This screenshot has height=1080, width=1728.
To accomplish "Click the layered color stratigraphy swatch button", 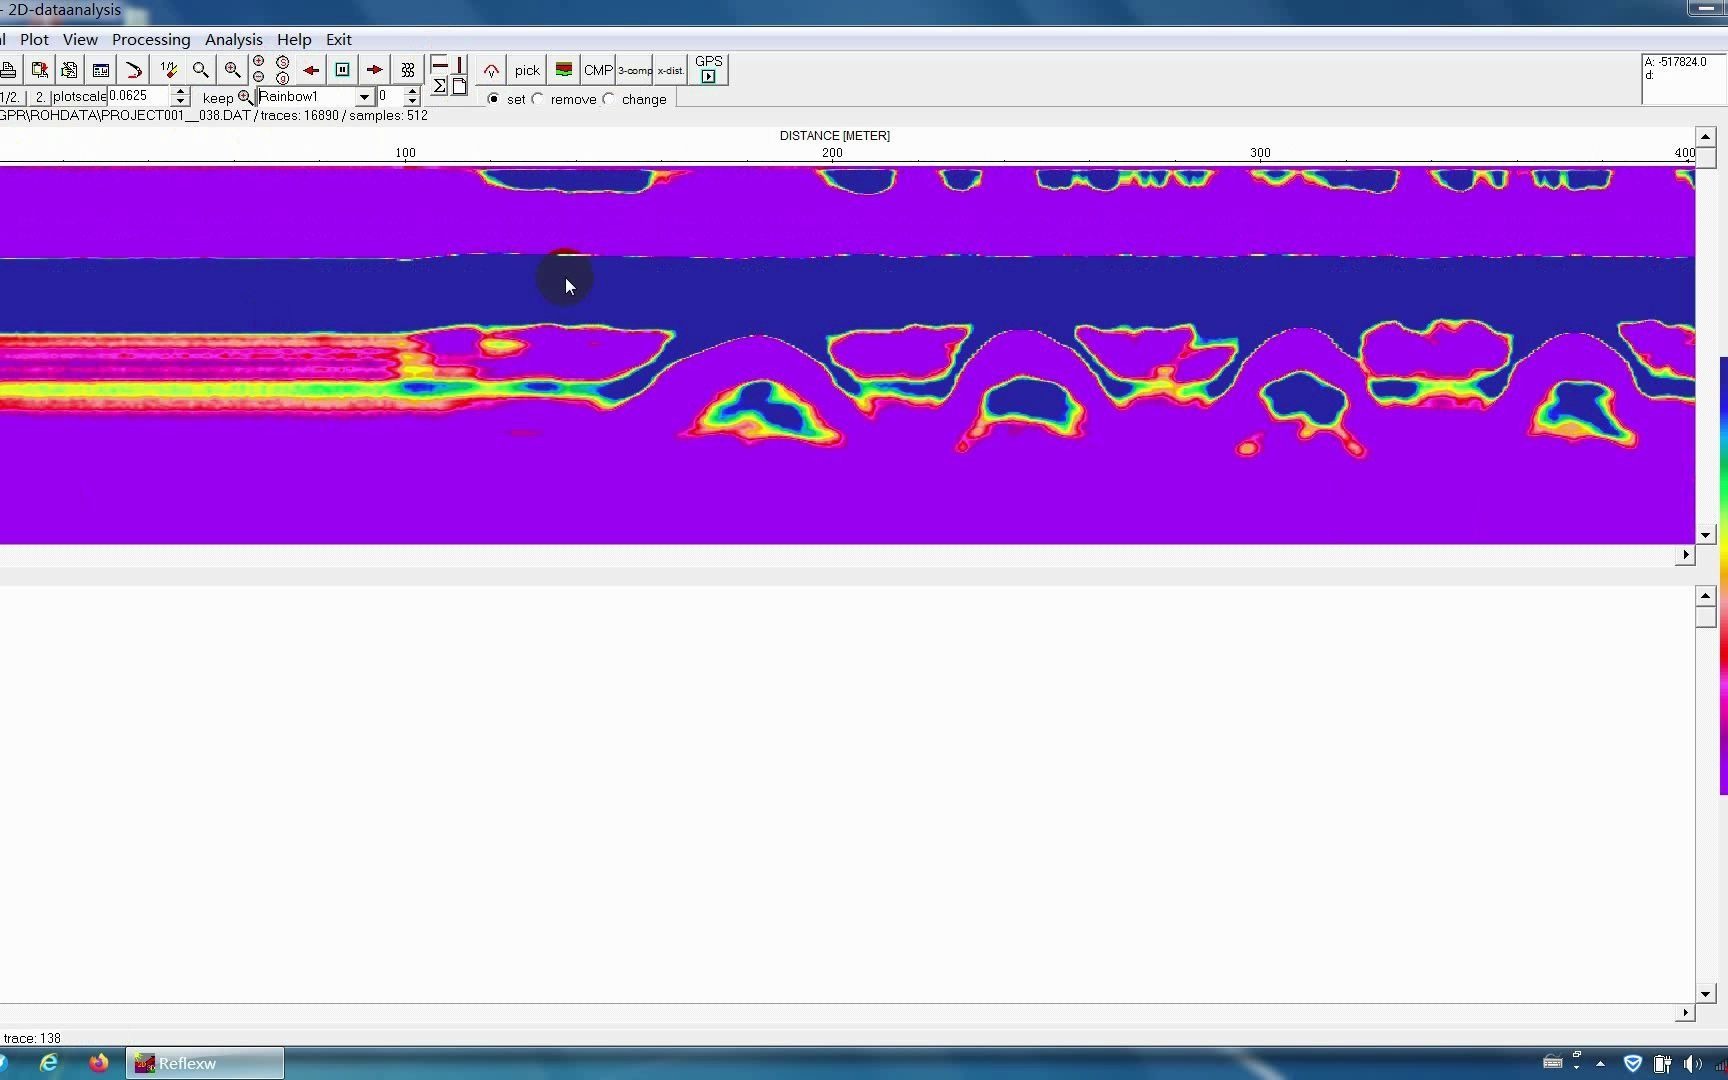I will pyautogui.click(x=564, y=69).
